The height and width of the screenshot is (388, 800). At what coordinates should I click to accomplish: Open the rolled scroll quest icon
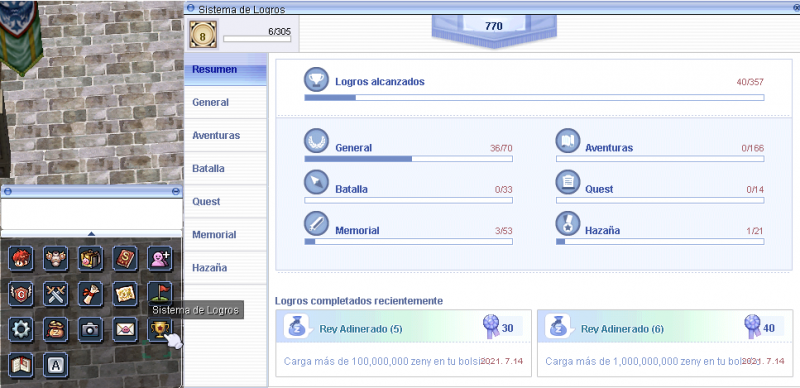pyautogui.click(x=91, y=294)
